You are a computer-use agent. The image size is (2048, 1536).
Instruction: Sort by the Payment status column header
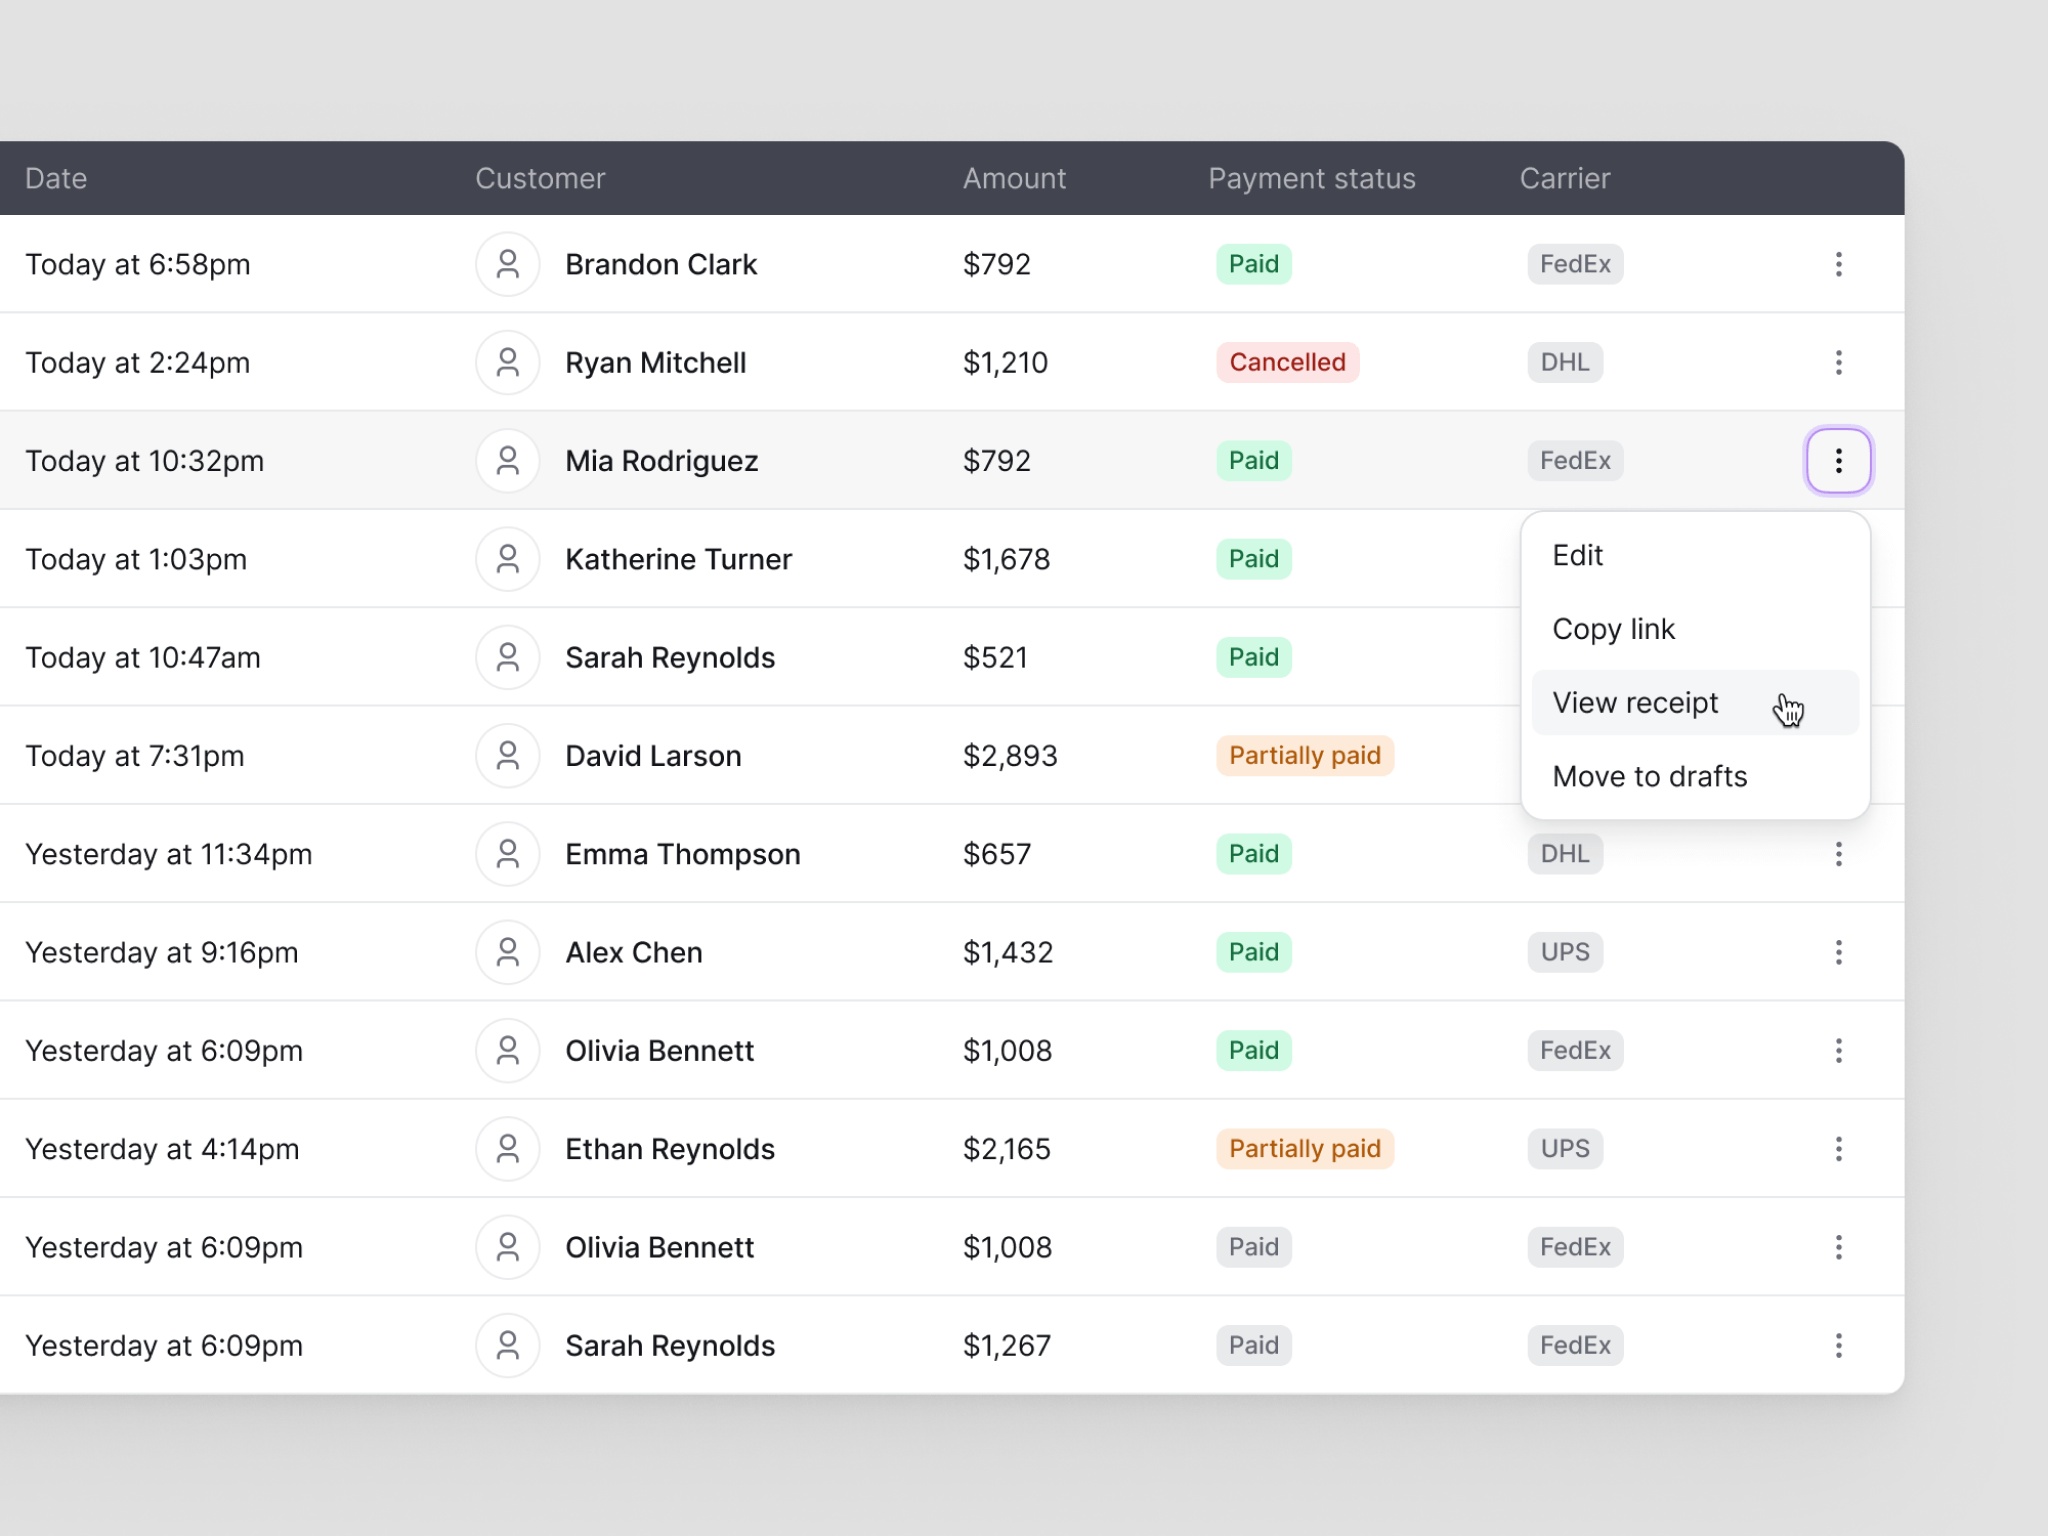(x=1311, y=179)
